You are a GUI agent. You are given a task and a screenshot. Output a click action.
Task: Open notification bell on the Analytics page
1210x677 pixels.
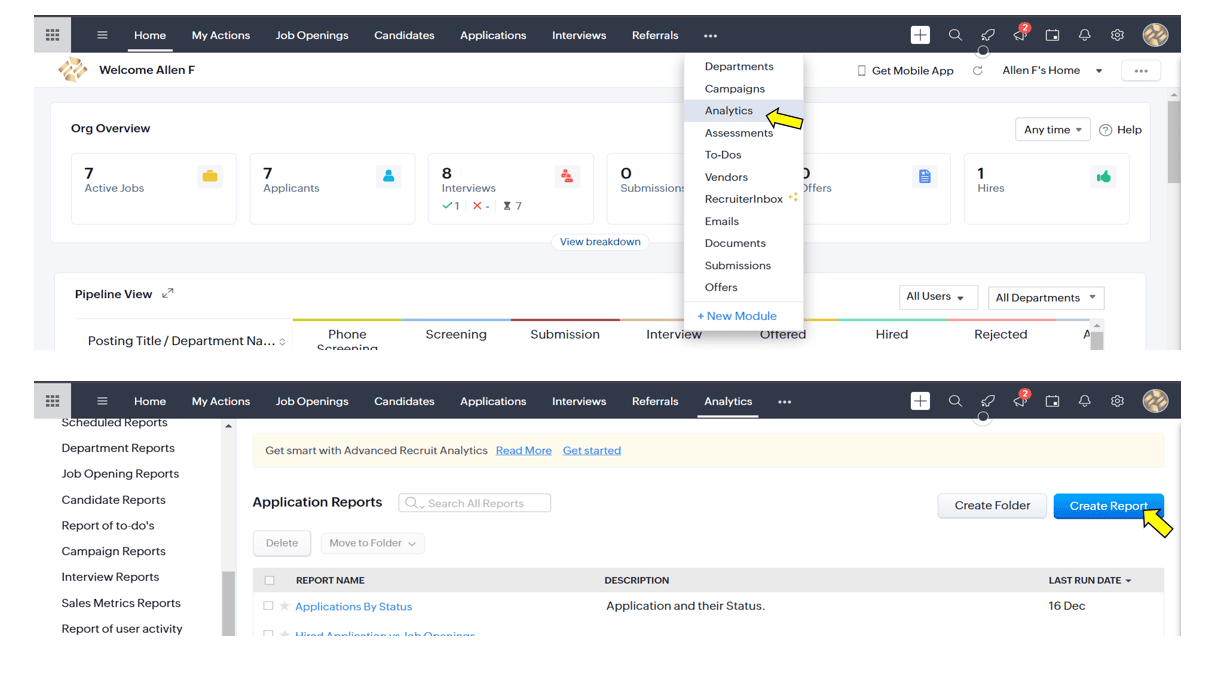(x=1085, y=401)
